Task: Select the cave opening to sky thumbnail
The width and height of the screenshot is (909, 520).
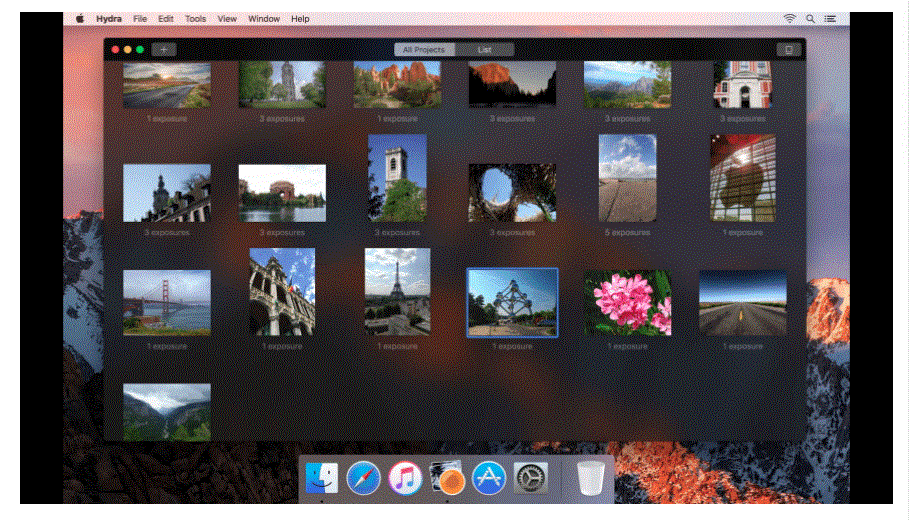Action: [x=512, y=193]
